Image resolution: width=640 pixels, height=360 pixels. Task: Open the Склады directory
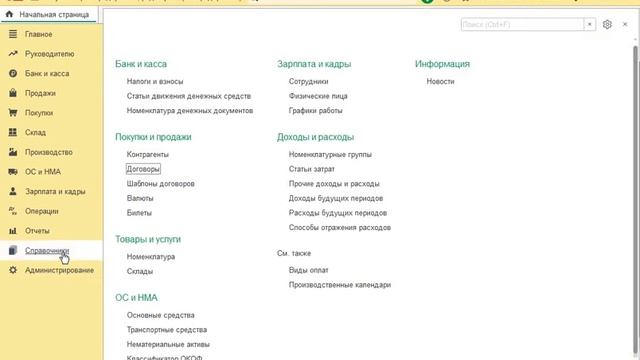[140, 271]
